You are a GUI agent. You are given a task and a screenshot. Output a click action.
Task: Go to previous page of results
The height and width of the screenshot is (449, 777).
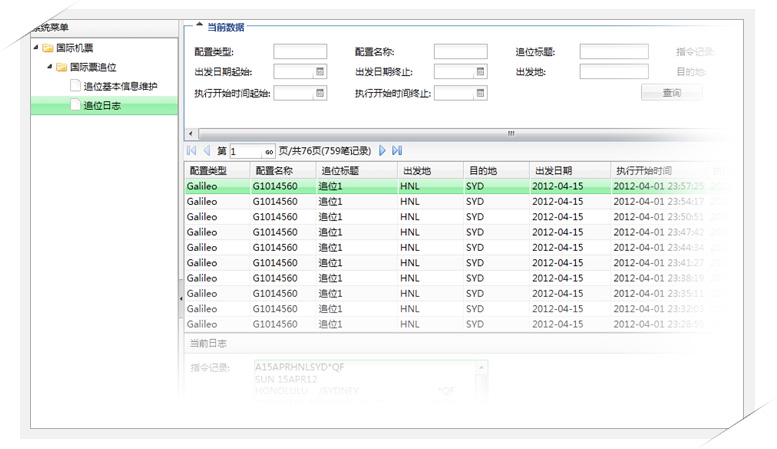click(x=207, y=151)
